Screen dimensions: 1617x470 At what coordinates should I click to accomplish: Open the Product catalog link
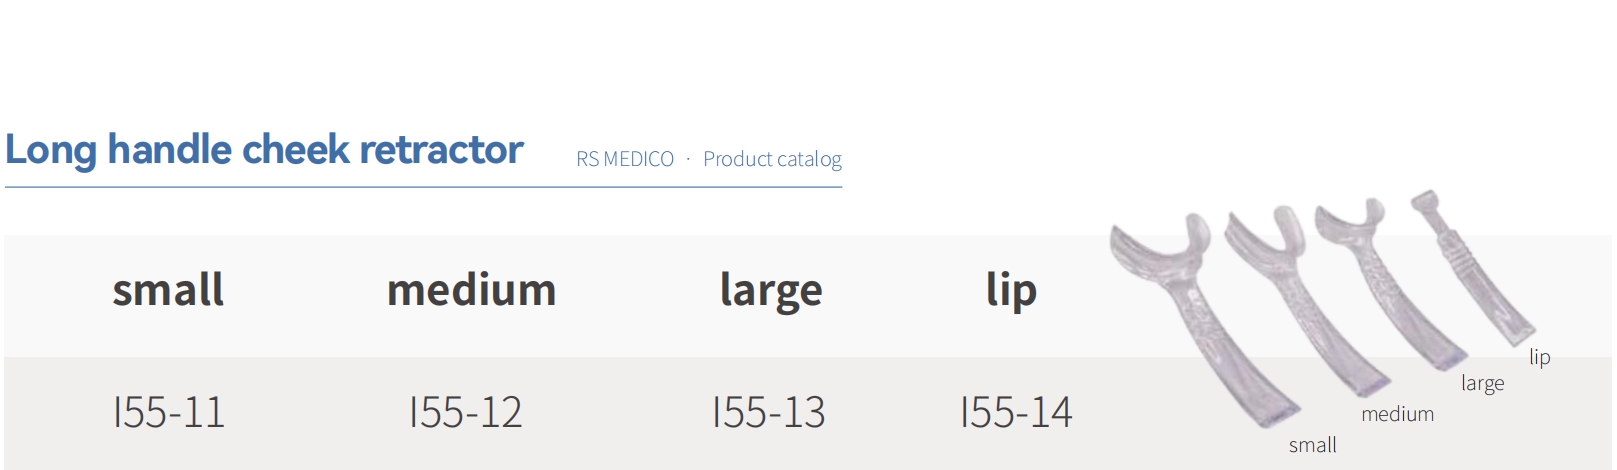click(772, 159)
